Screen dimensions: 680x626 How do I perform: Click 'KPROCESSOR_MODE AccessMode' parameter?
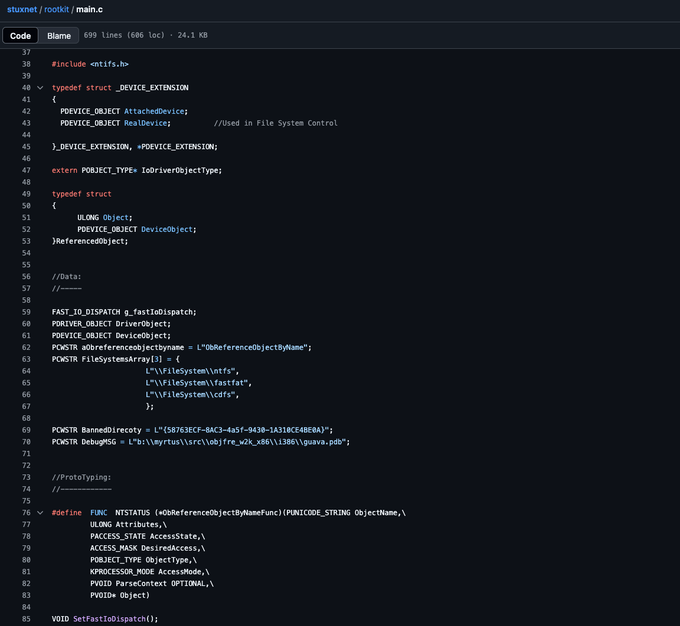pyautogui.click(x=146, y=572)
